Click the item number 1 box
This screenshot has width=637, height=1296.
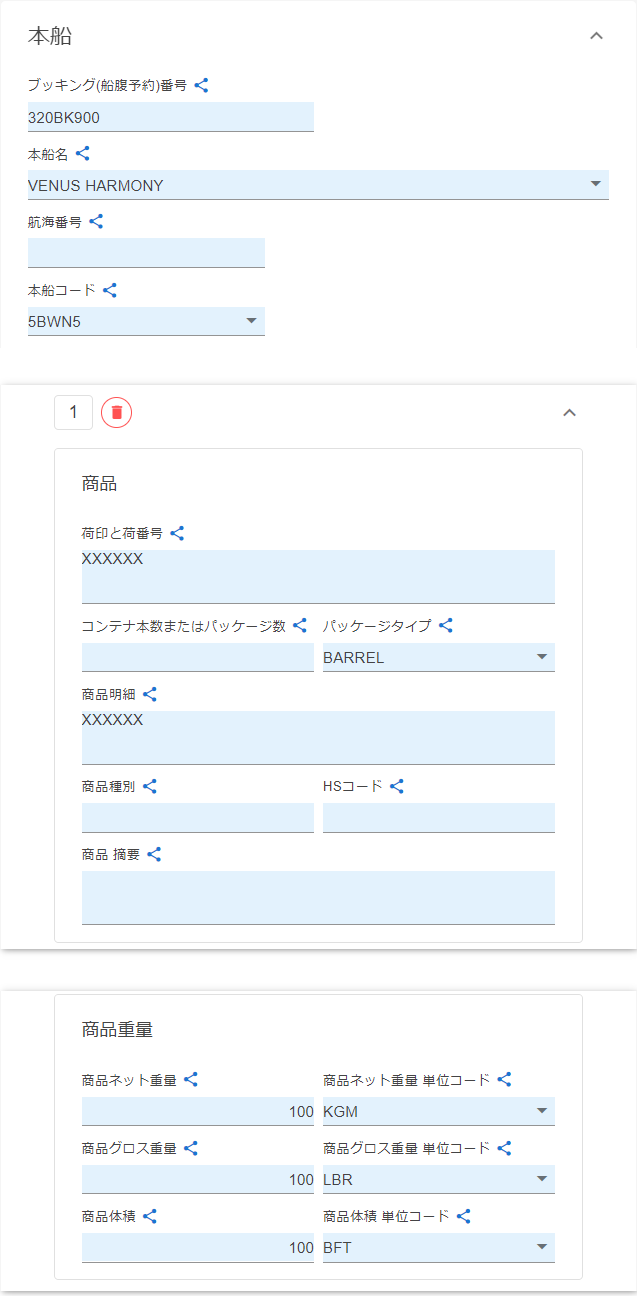(x=73, y=412)
